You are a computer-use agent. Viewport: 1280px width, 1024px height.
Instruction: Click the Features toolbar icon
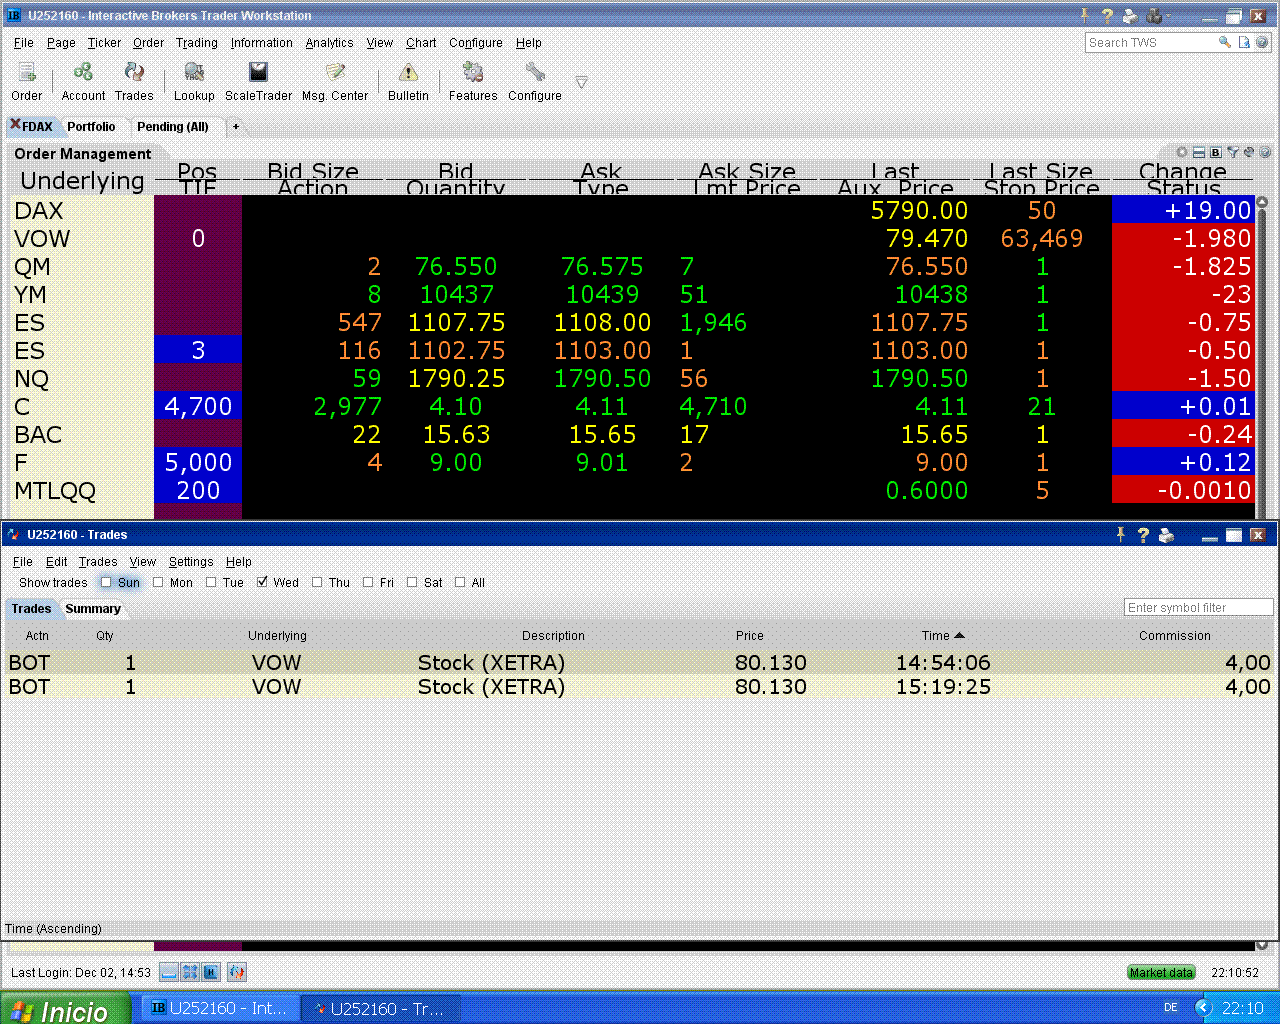(x=473, y=72)
